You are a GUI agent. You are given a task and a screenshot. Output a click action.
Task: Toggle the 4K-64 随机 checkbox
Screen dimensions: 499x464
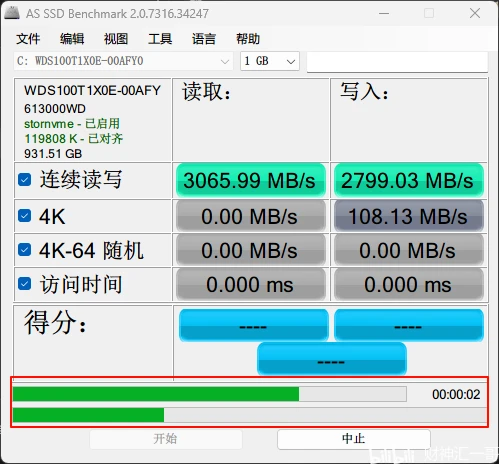tap(25, 249)
